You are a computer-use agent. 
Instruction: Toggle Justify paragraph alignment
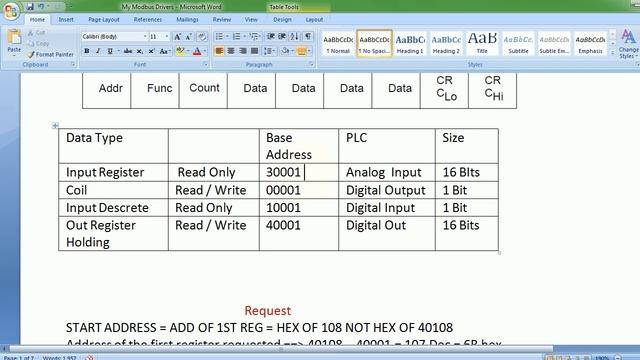click(x=254, y=51)
